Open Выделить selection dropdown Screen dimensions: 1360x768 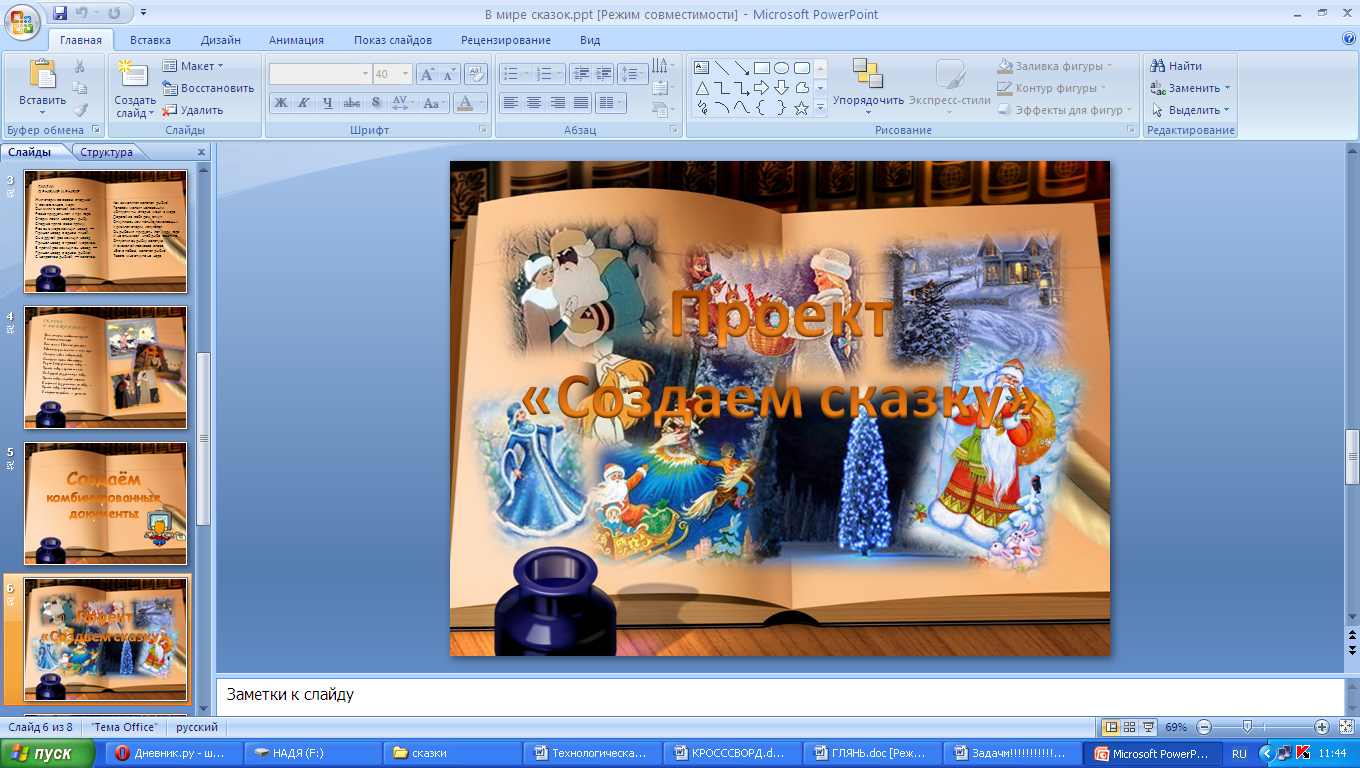pos(1190,110)
